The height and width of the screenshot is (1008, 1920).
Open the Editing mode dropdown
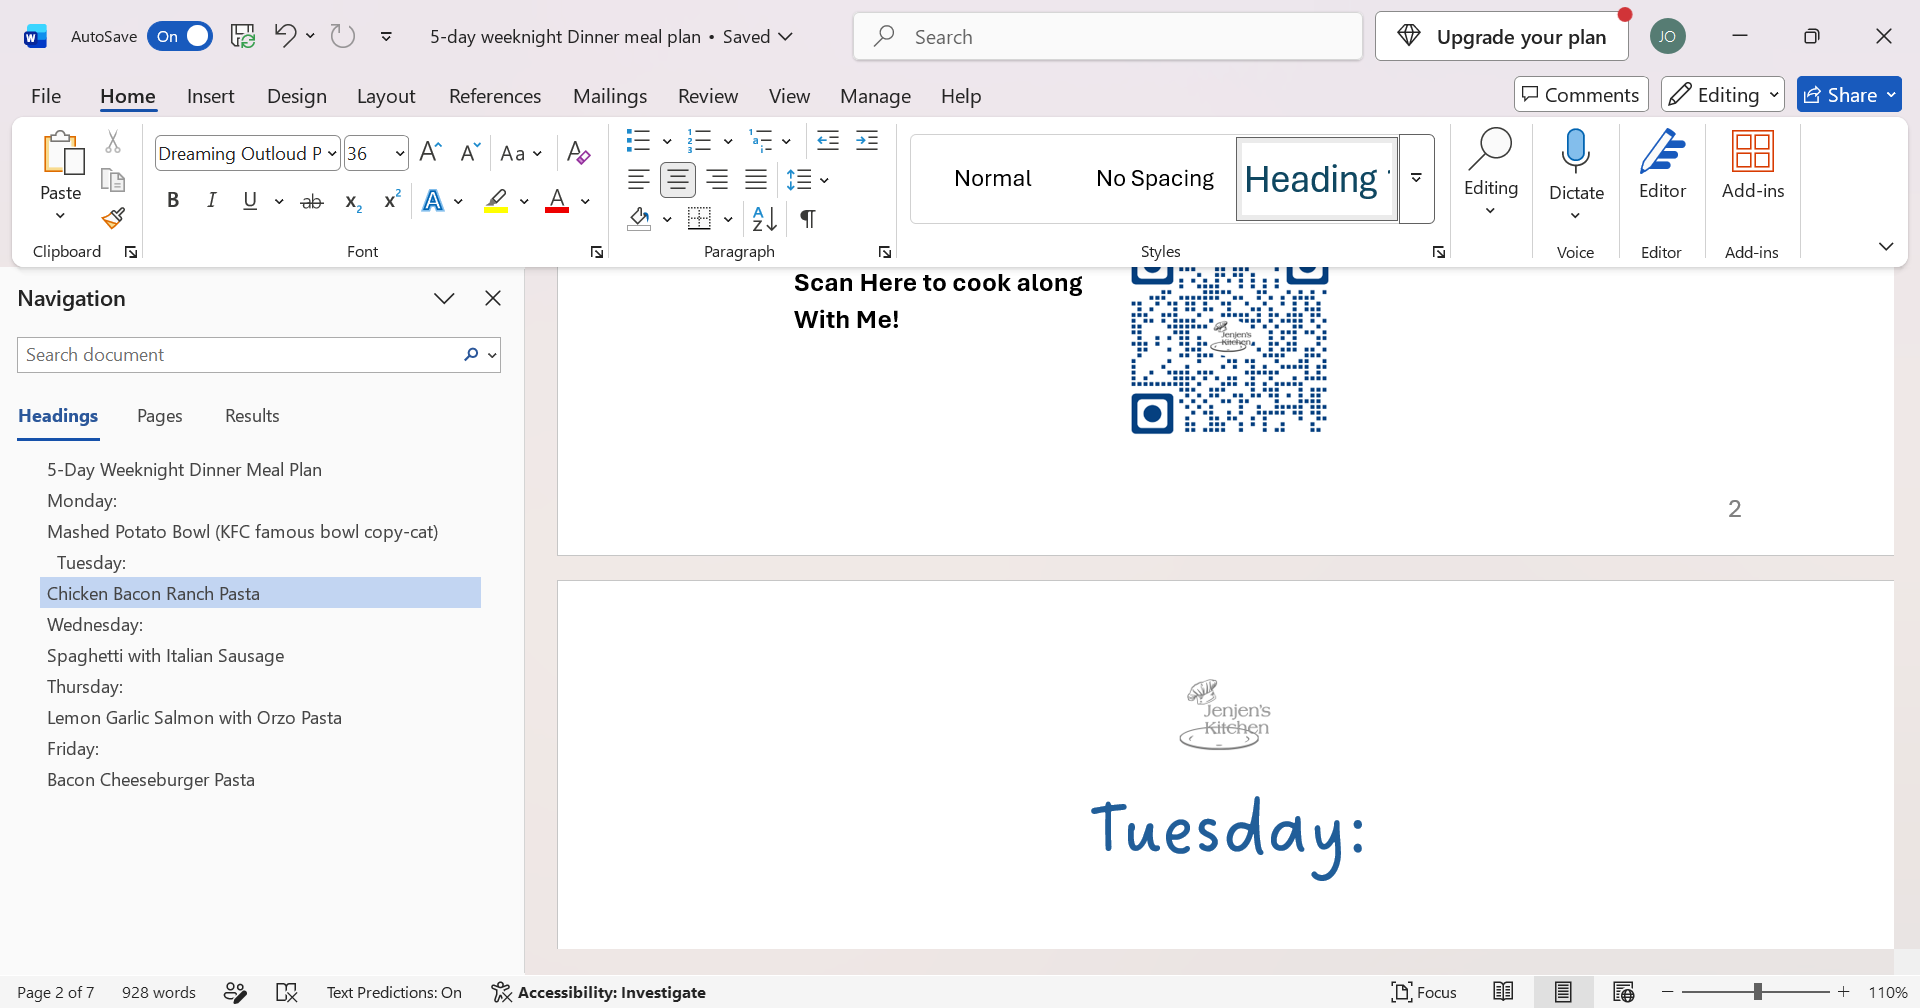coord(1723,95)
